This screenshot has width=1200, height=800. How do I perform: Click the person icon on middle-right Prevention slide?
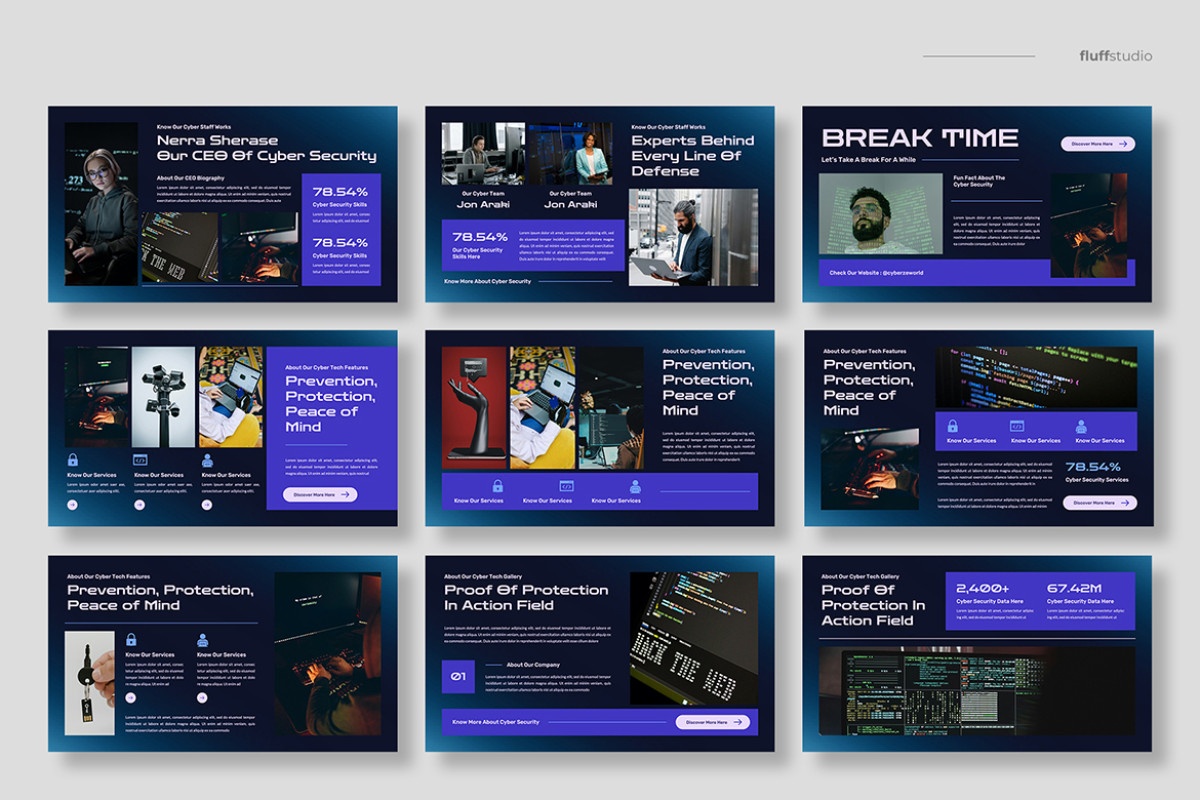(635, 486)
